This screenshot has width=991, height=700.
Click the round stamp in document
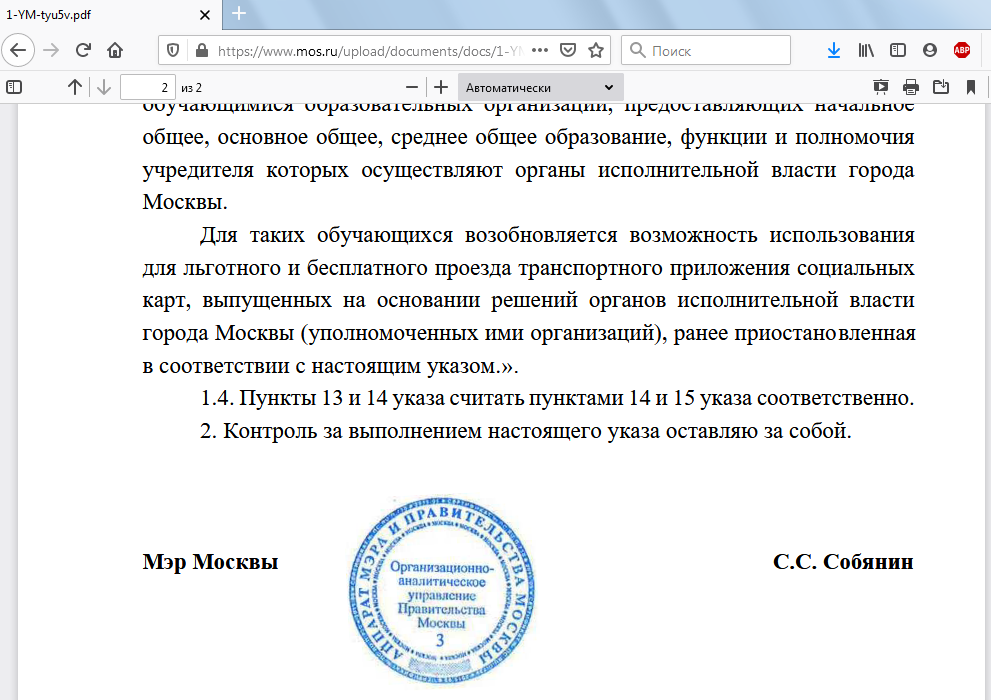coord(442,591)
